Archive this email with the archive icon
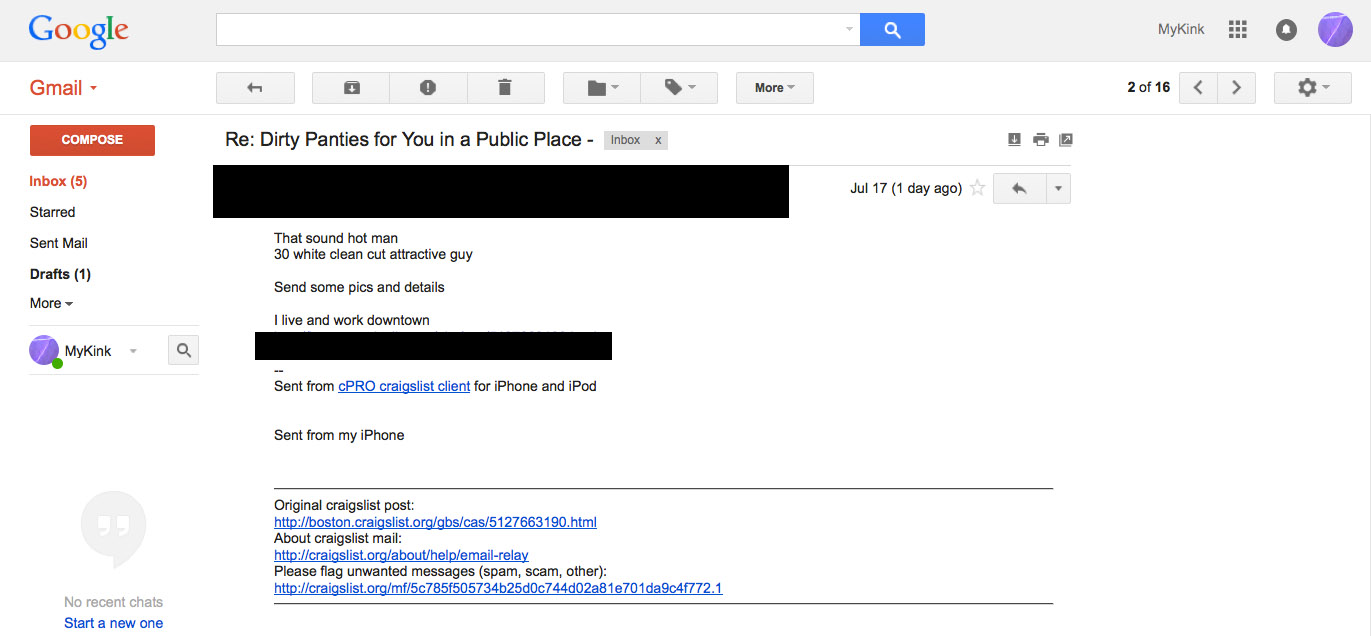Viewport: 1371px width, 636px height. click(x=351, y=88)
